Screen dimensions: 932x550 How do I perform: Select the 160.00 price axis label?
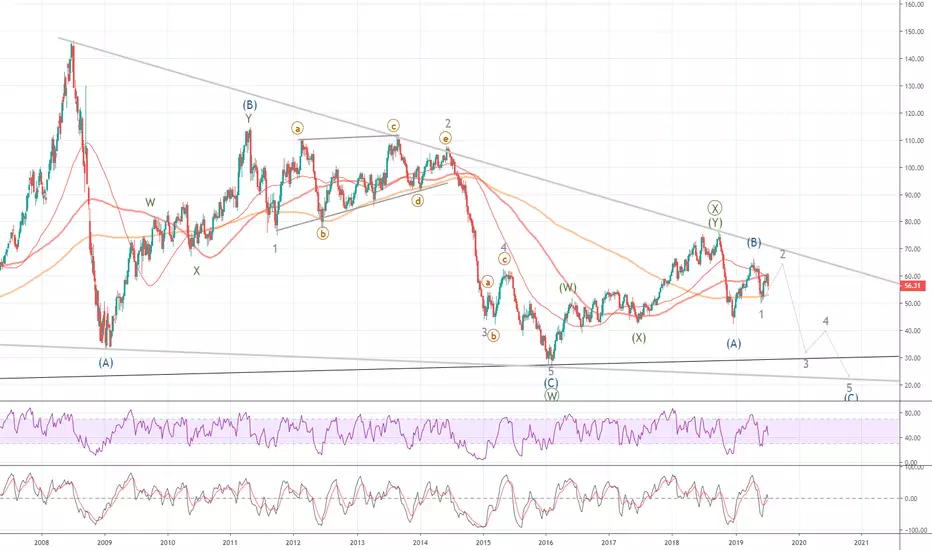914,4
